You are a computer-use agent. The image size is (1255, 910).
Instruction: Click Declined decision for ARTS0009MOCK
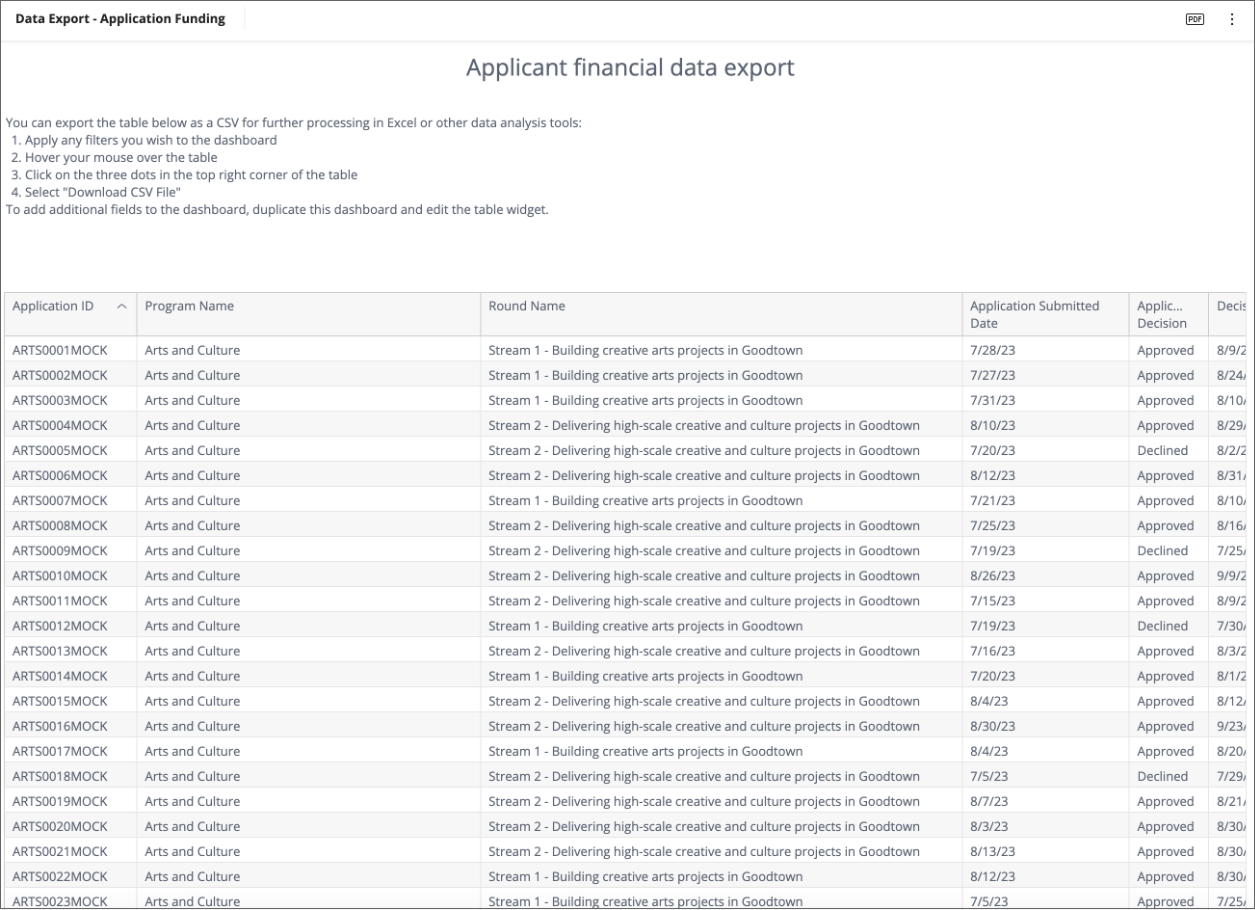click(x=1168, y=550)
